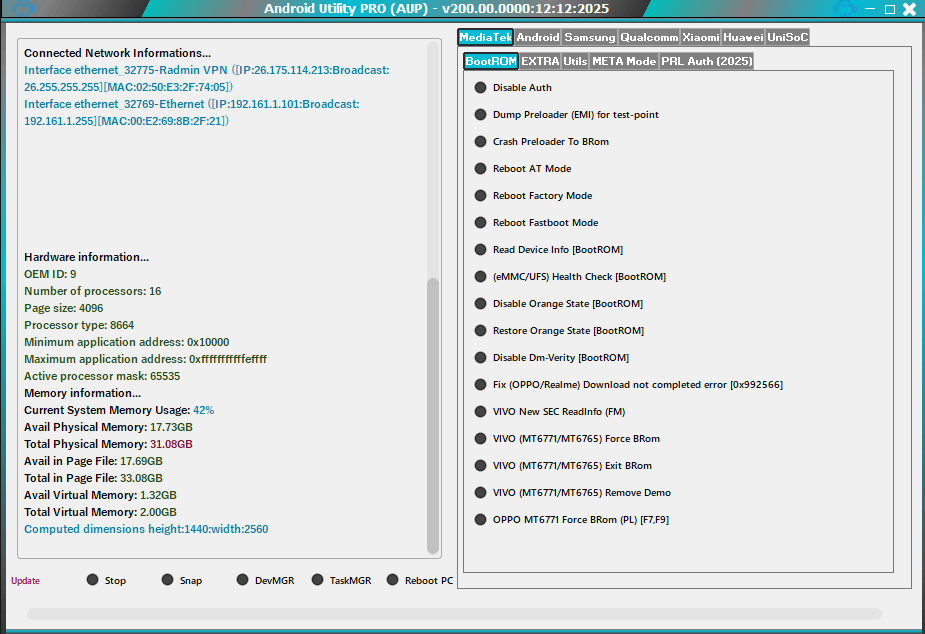Open the EXTRA sub-tab
Viewport: 925px width, 634px height.
coord(540,60)
